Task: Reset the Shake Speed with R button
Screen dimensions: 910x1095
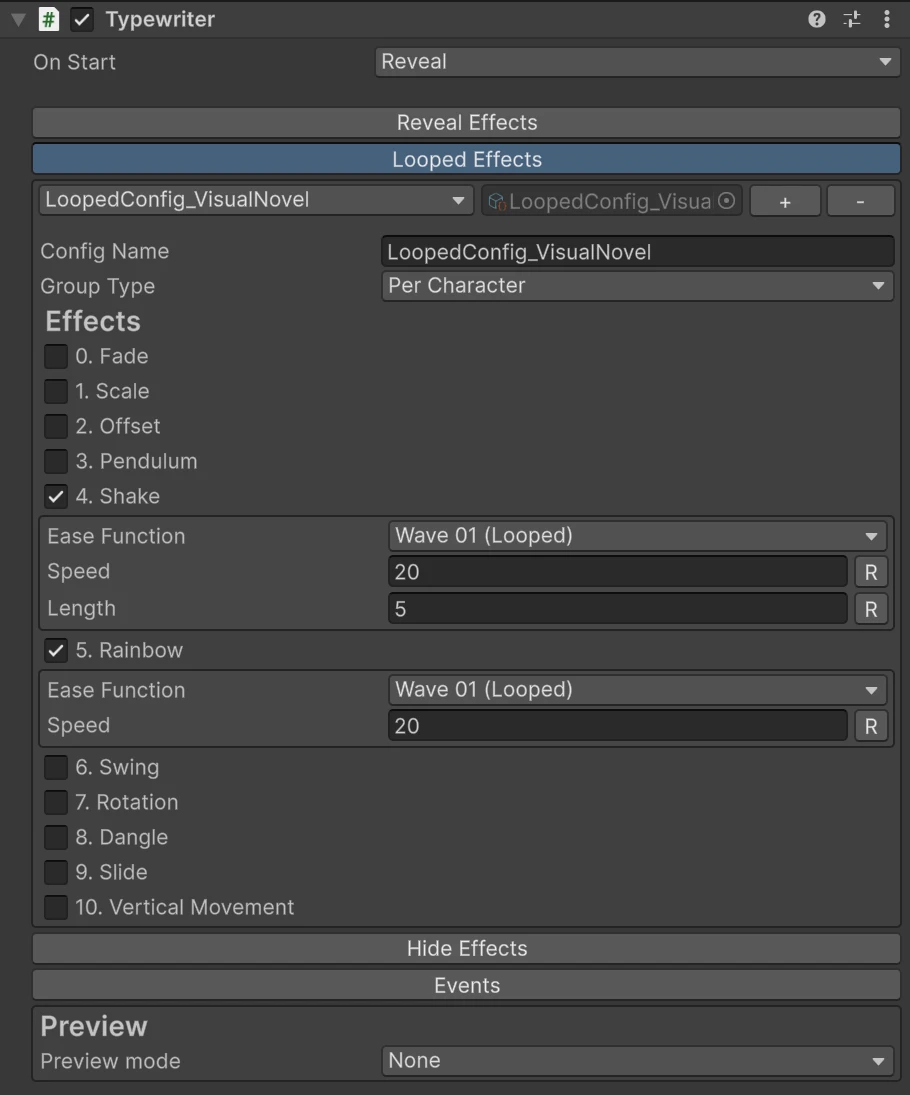Action: [871, 572]
